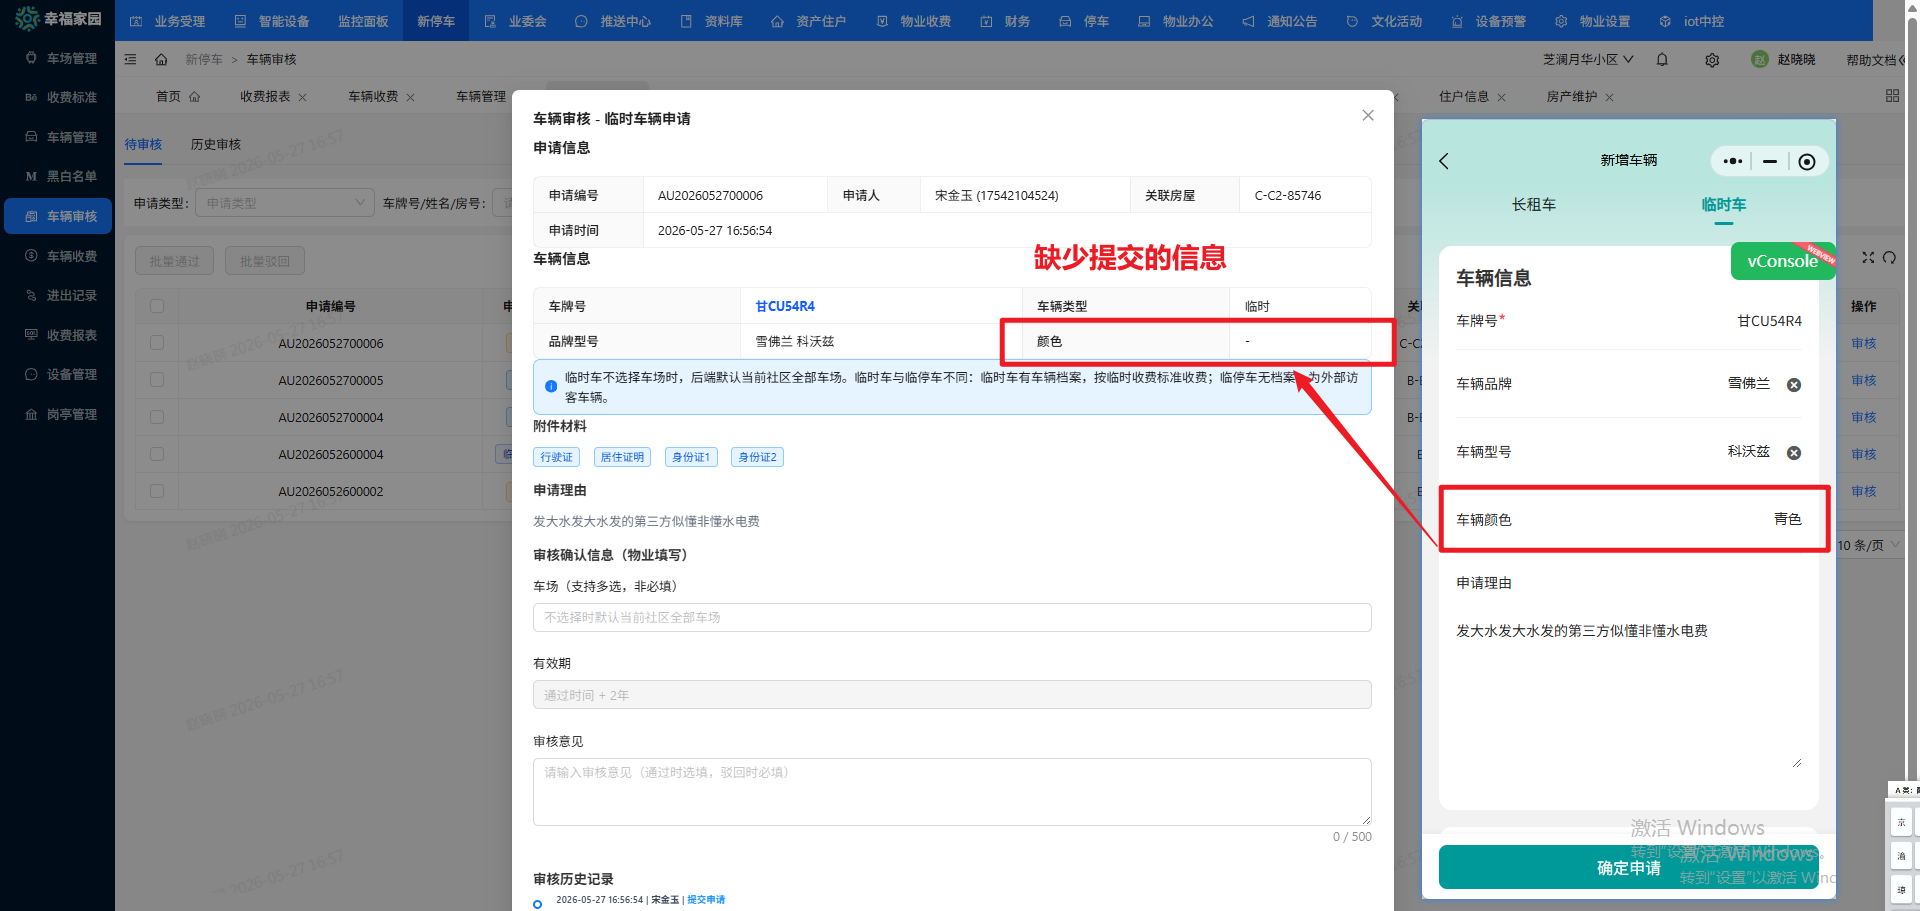Open 智能设备 in top menu
This screenshot has width=1920, height=911.
pos(272,21)
